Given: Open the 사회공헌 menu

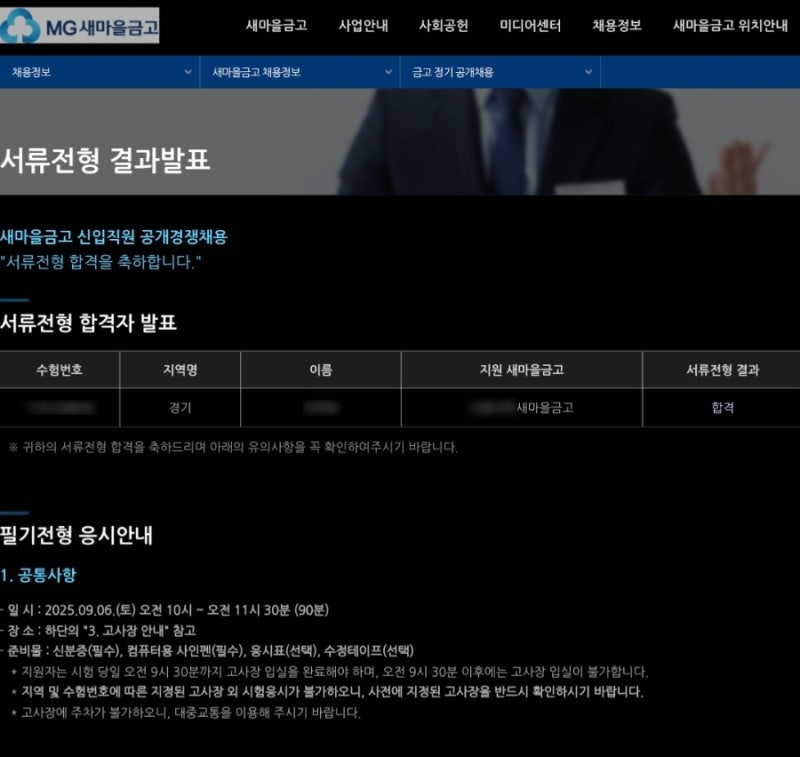Looking at the screenshot, I should click(x=443, y=26).
